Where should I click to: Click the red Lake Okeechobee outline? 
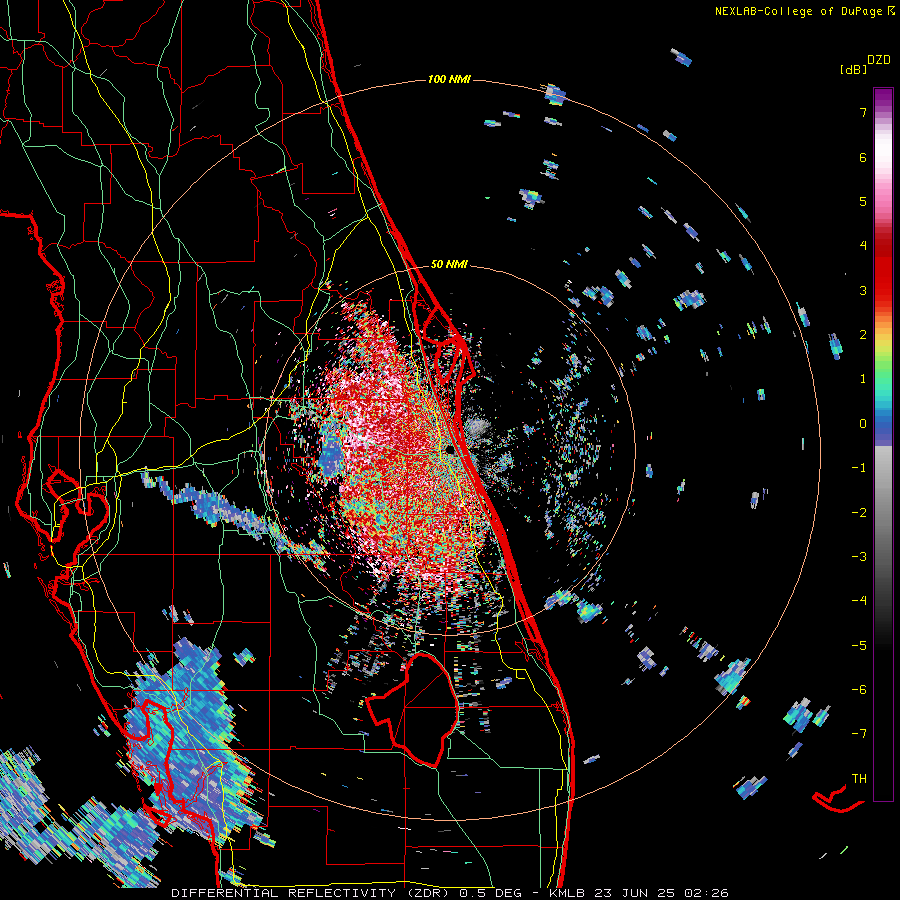pos(414,709)
